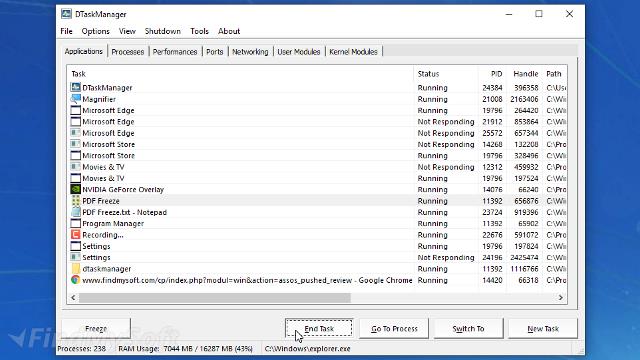Screen dimensions: 640x360
Task: Select the Recording... task
Action: (103, 235)
